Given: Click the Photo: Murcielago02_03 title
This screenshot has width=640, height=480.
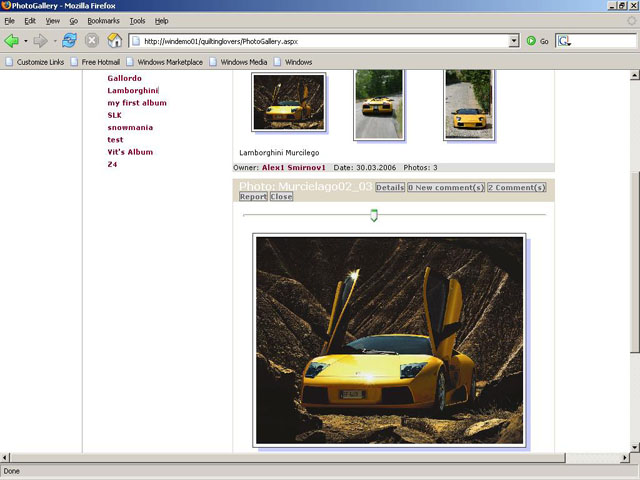Looking at the screenshot, I should click(x=305, y=187).
